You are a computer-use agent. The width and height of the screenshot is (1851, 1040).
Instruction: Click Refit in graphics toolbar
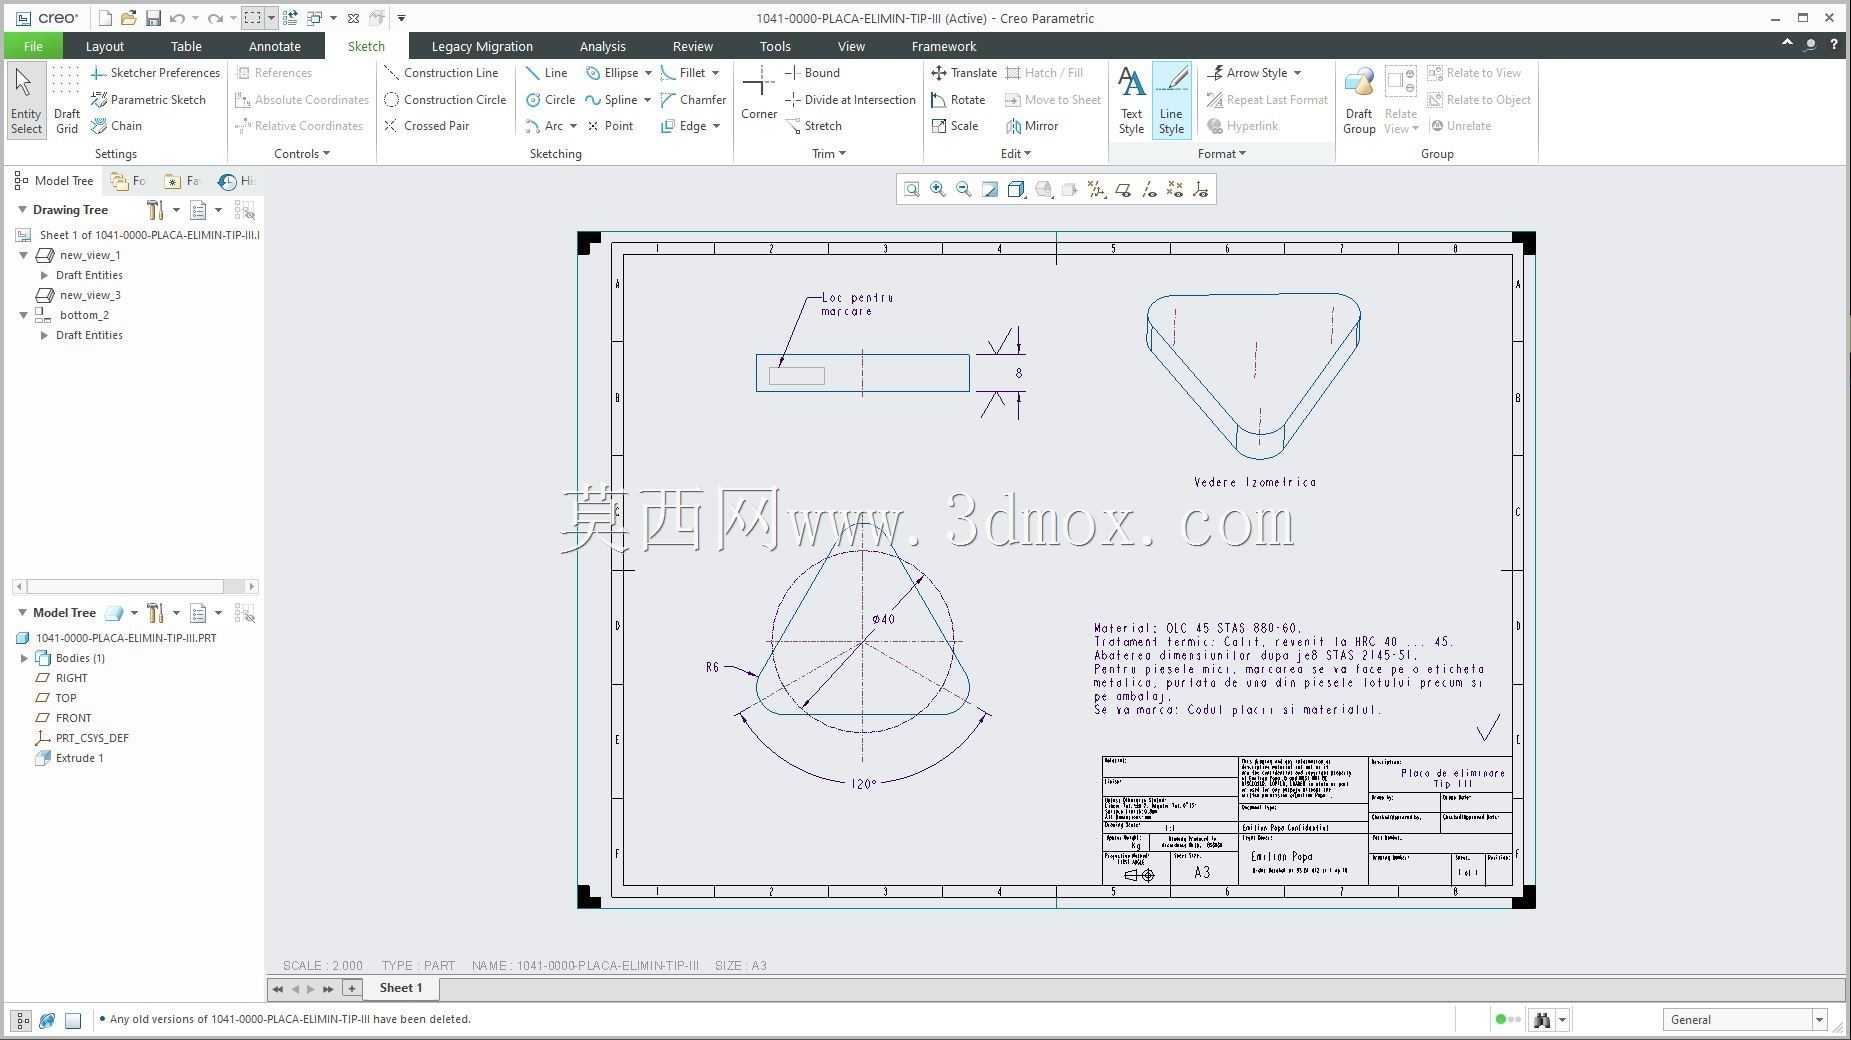pos(911,190)
